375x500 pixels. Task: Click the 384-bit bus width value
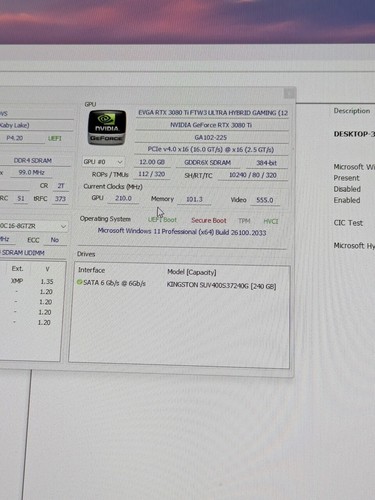pos(266,163)
